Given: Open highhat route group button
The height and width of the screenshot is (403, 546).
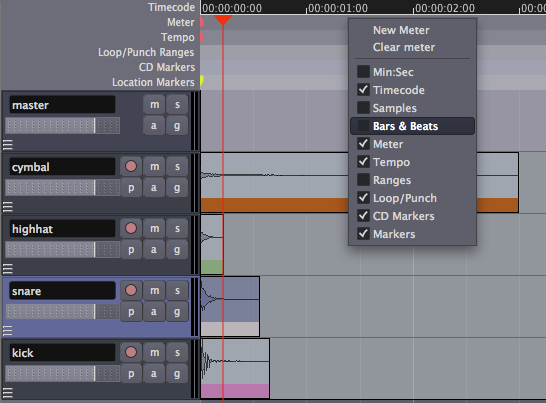Looking at the screenshot, I should pos(177,250).
